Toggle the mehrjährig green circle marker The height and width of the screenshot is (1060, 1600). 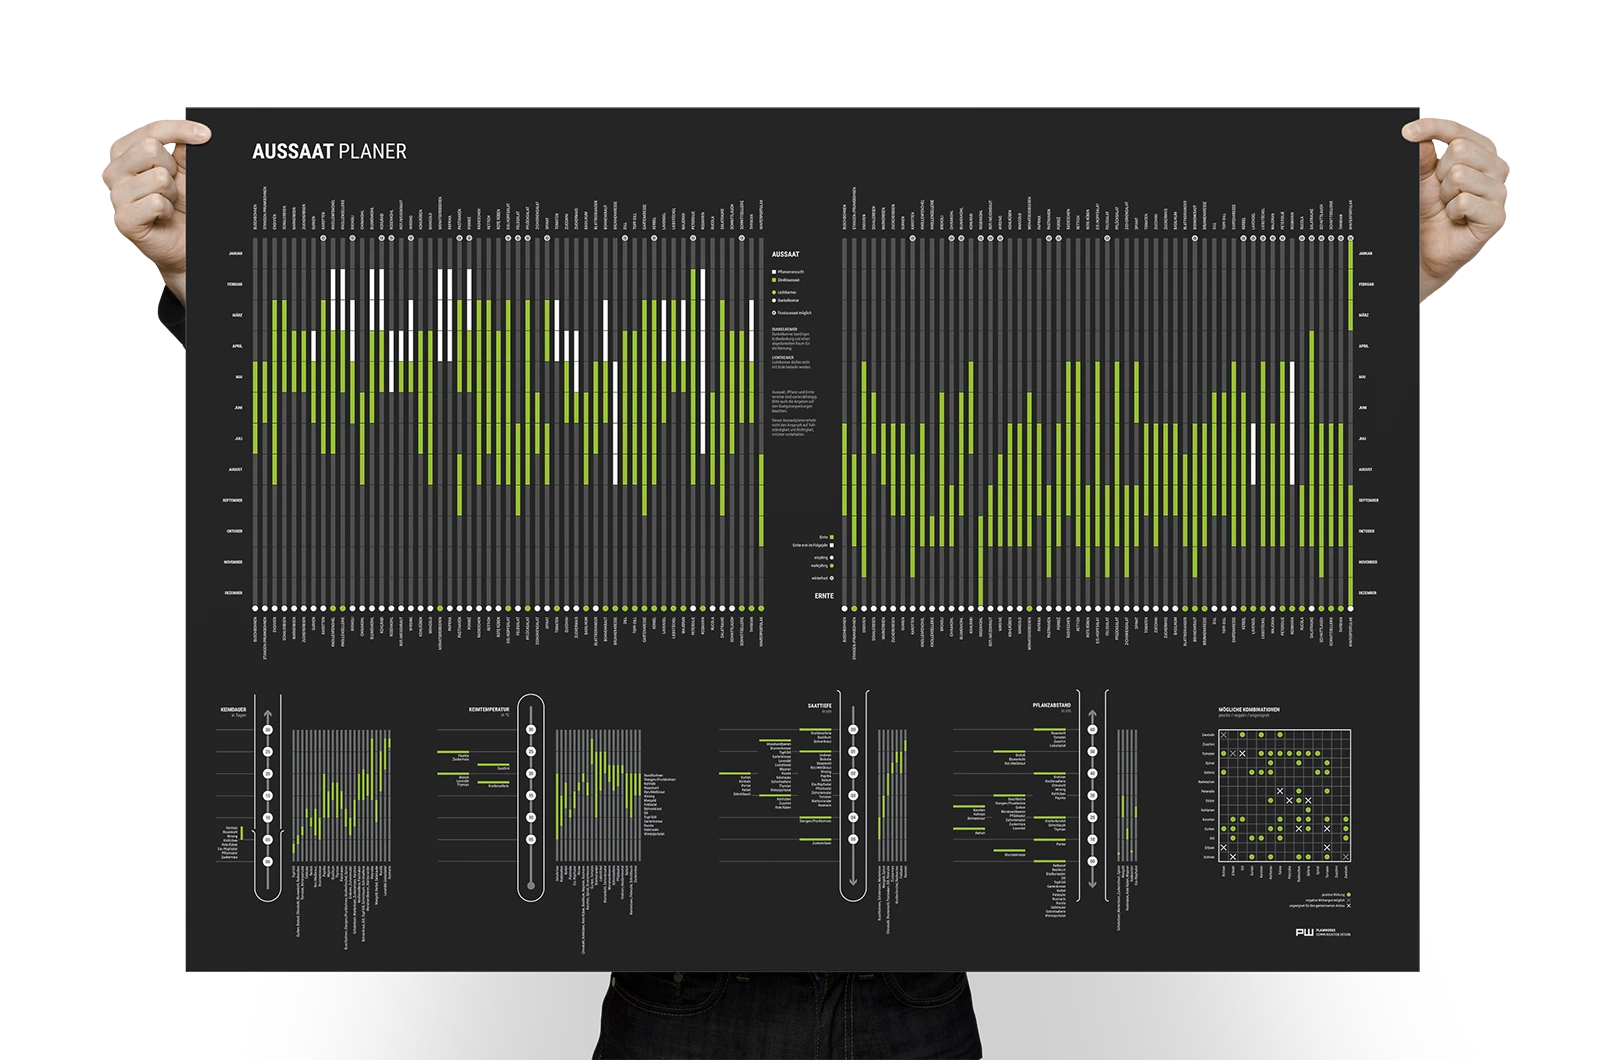coord(833,565)
